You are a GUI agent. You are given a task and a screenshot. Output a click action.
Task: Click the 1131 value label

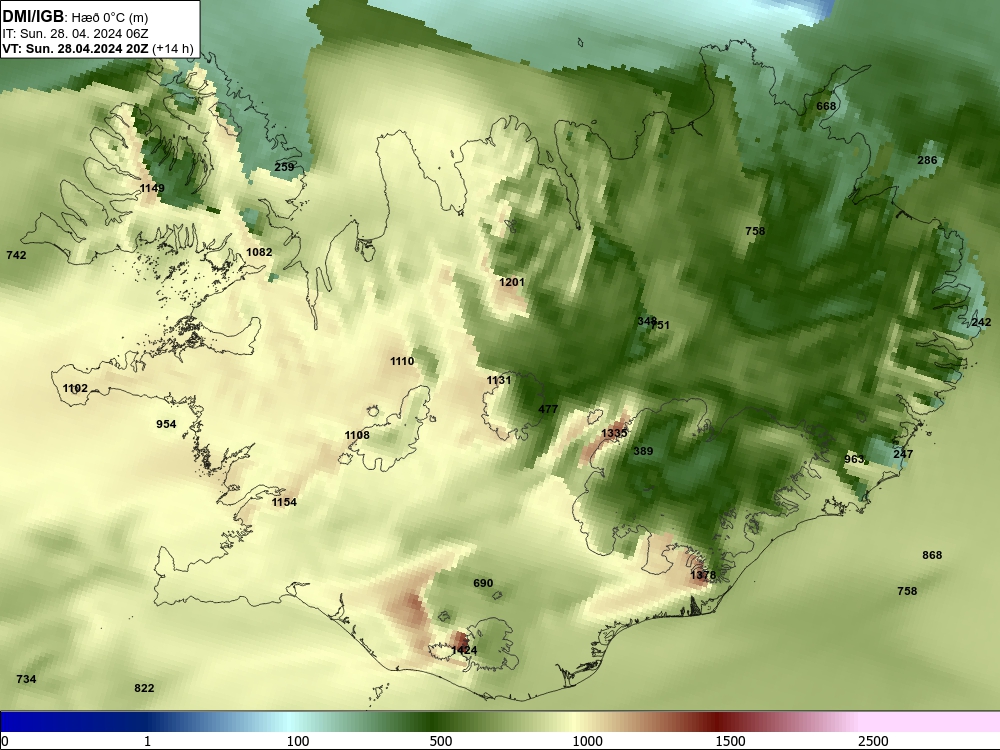pyautogui.click(x=499, y=380)
